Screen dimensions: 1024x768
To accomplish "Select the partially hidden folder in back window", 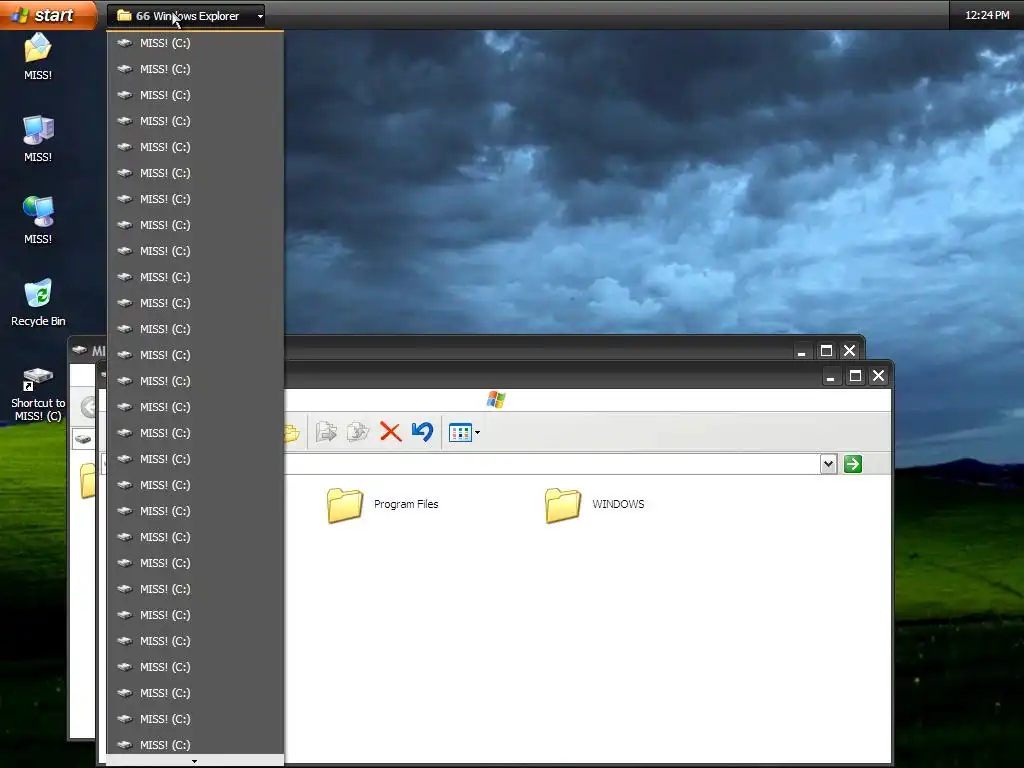I will pyautogui.click(x=87, y=481).
